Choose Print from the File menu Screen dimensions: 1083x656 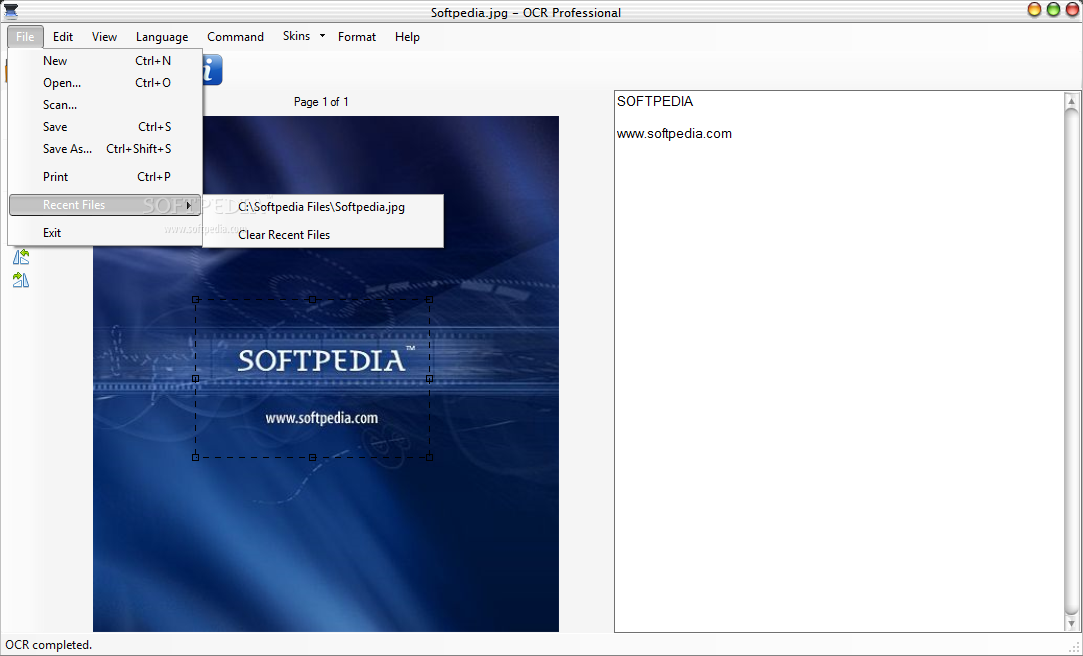point(105,177)
